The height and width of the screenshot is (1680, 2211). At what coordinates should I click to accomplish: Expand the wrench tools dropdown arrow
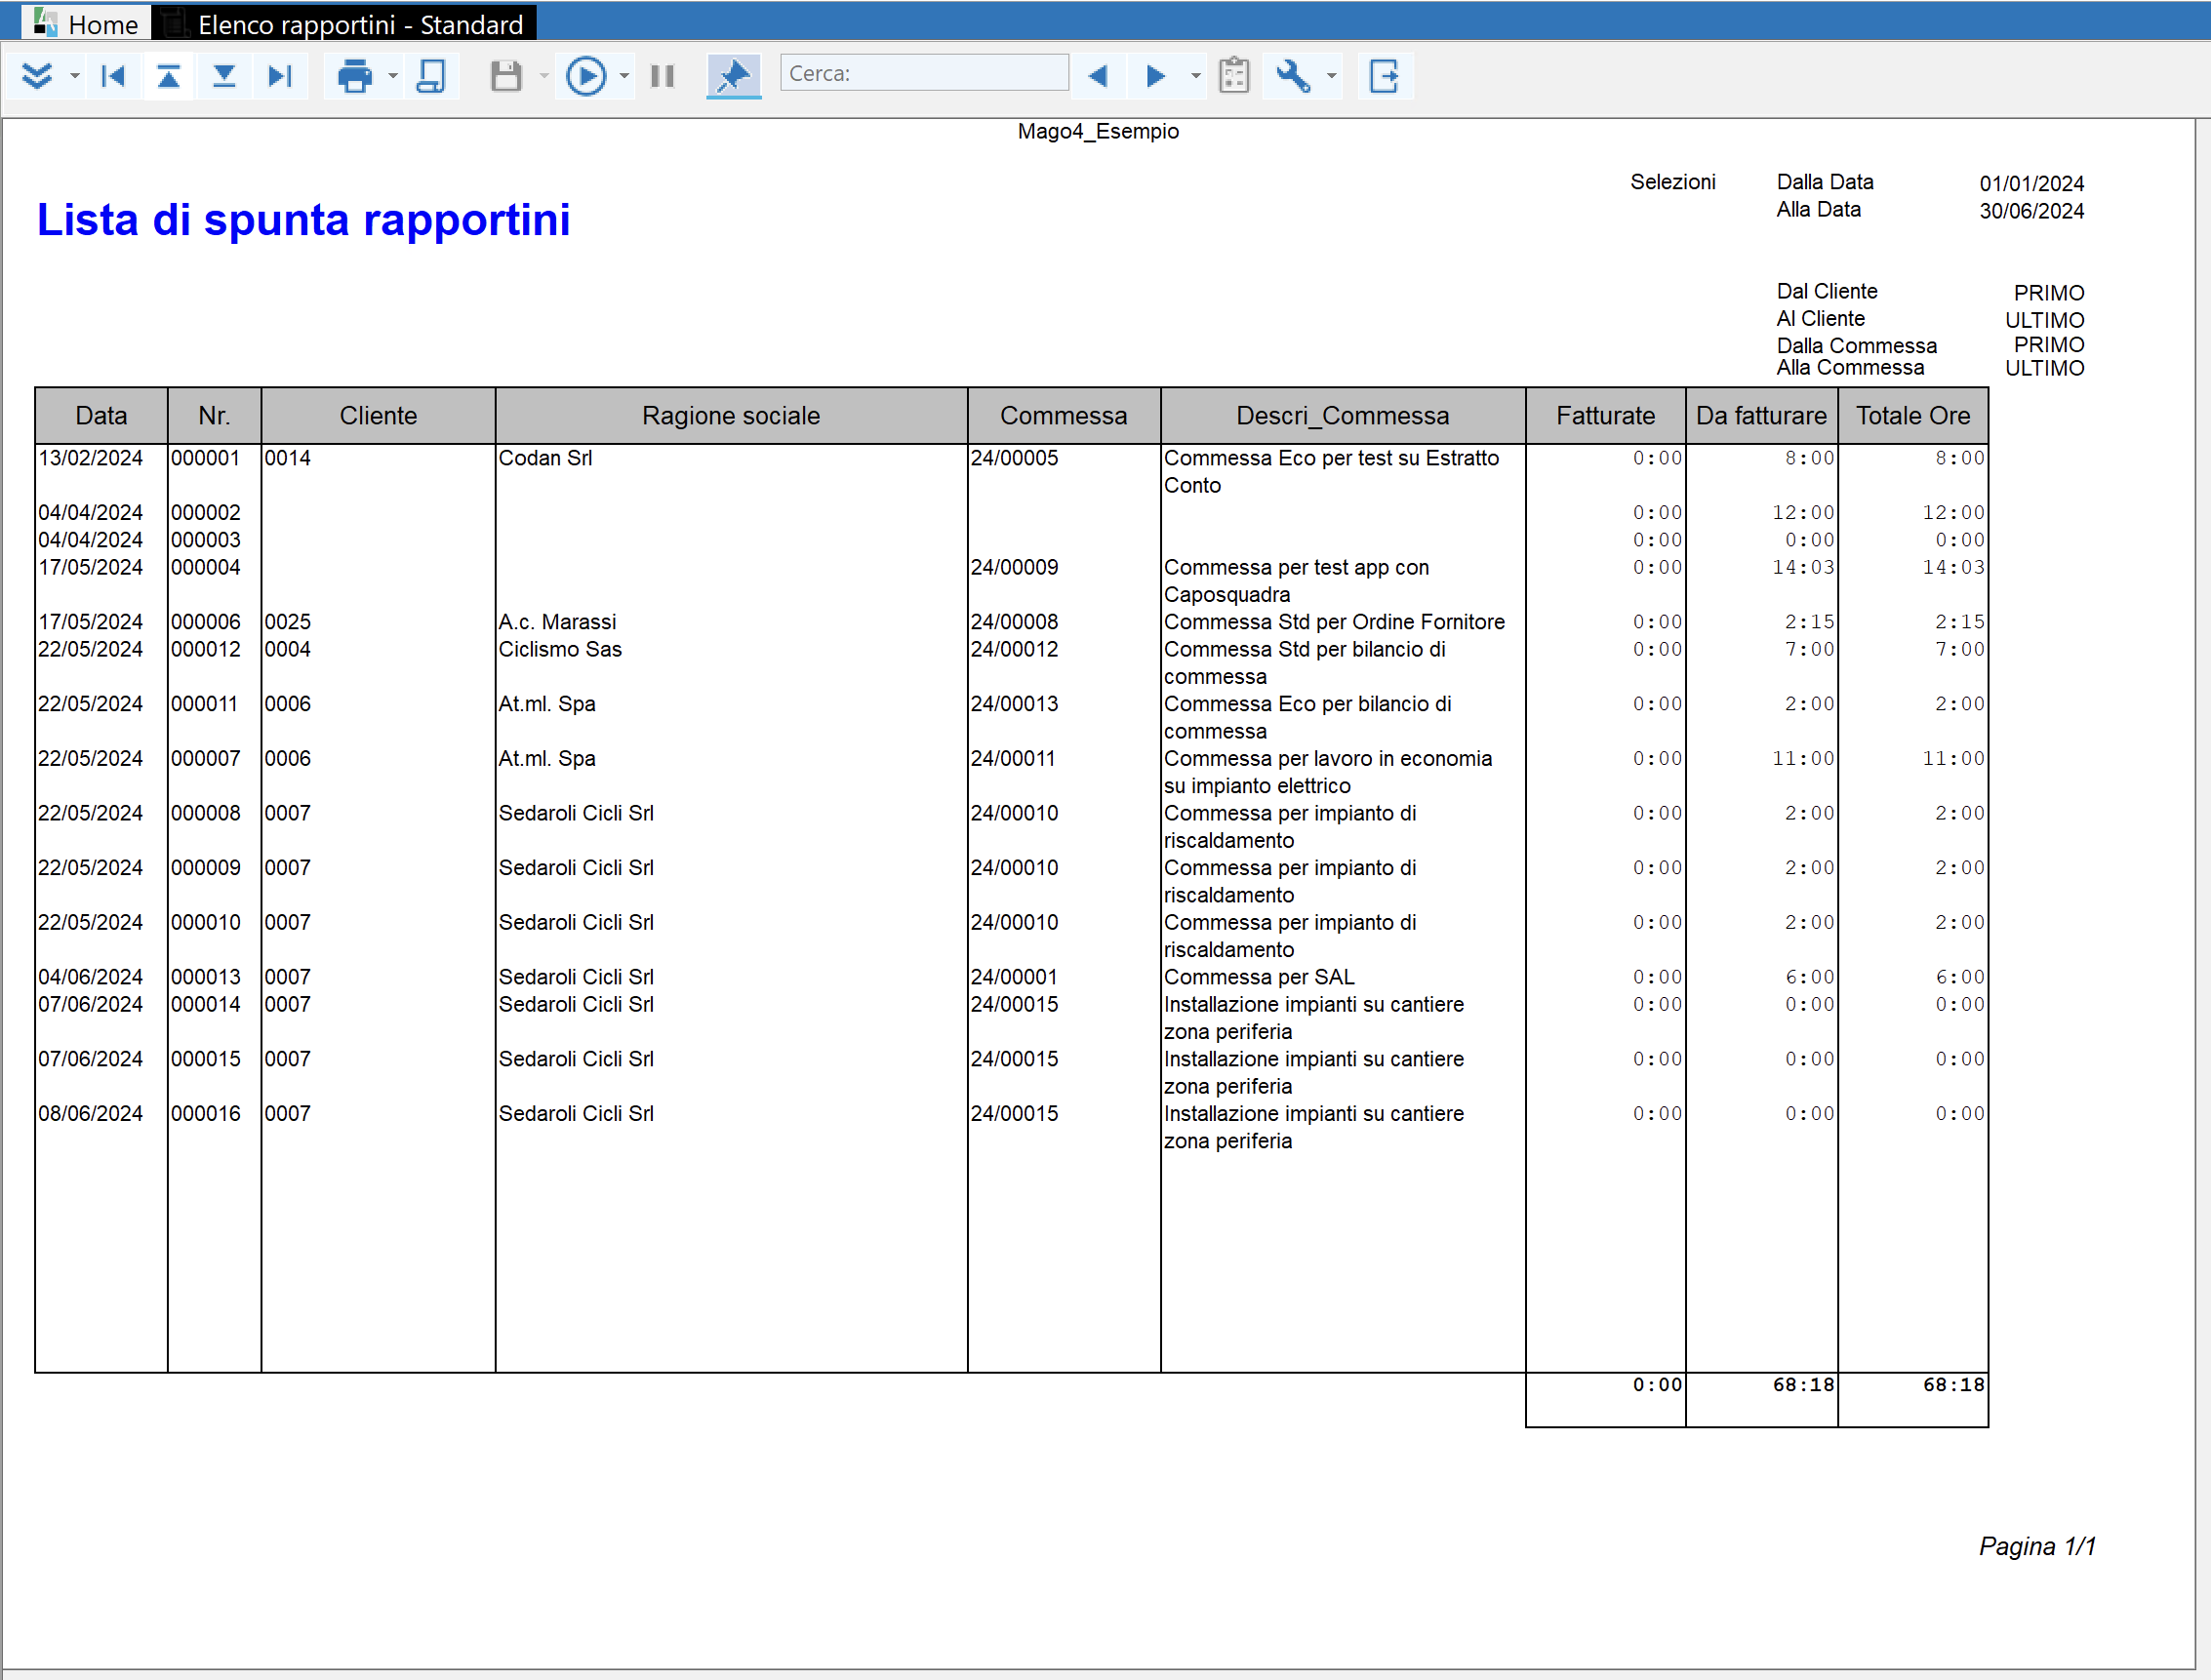pos(1331,76)
